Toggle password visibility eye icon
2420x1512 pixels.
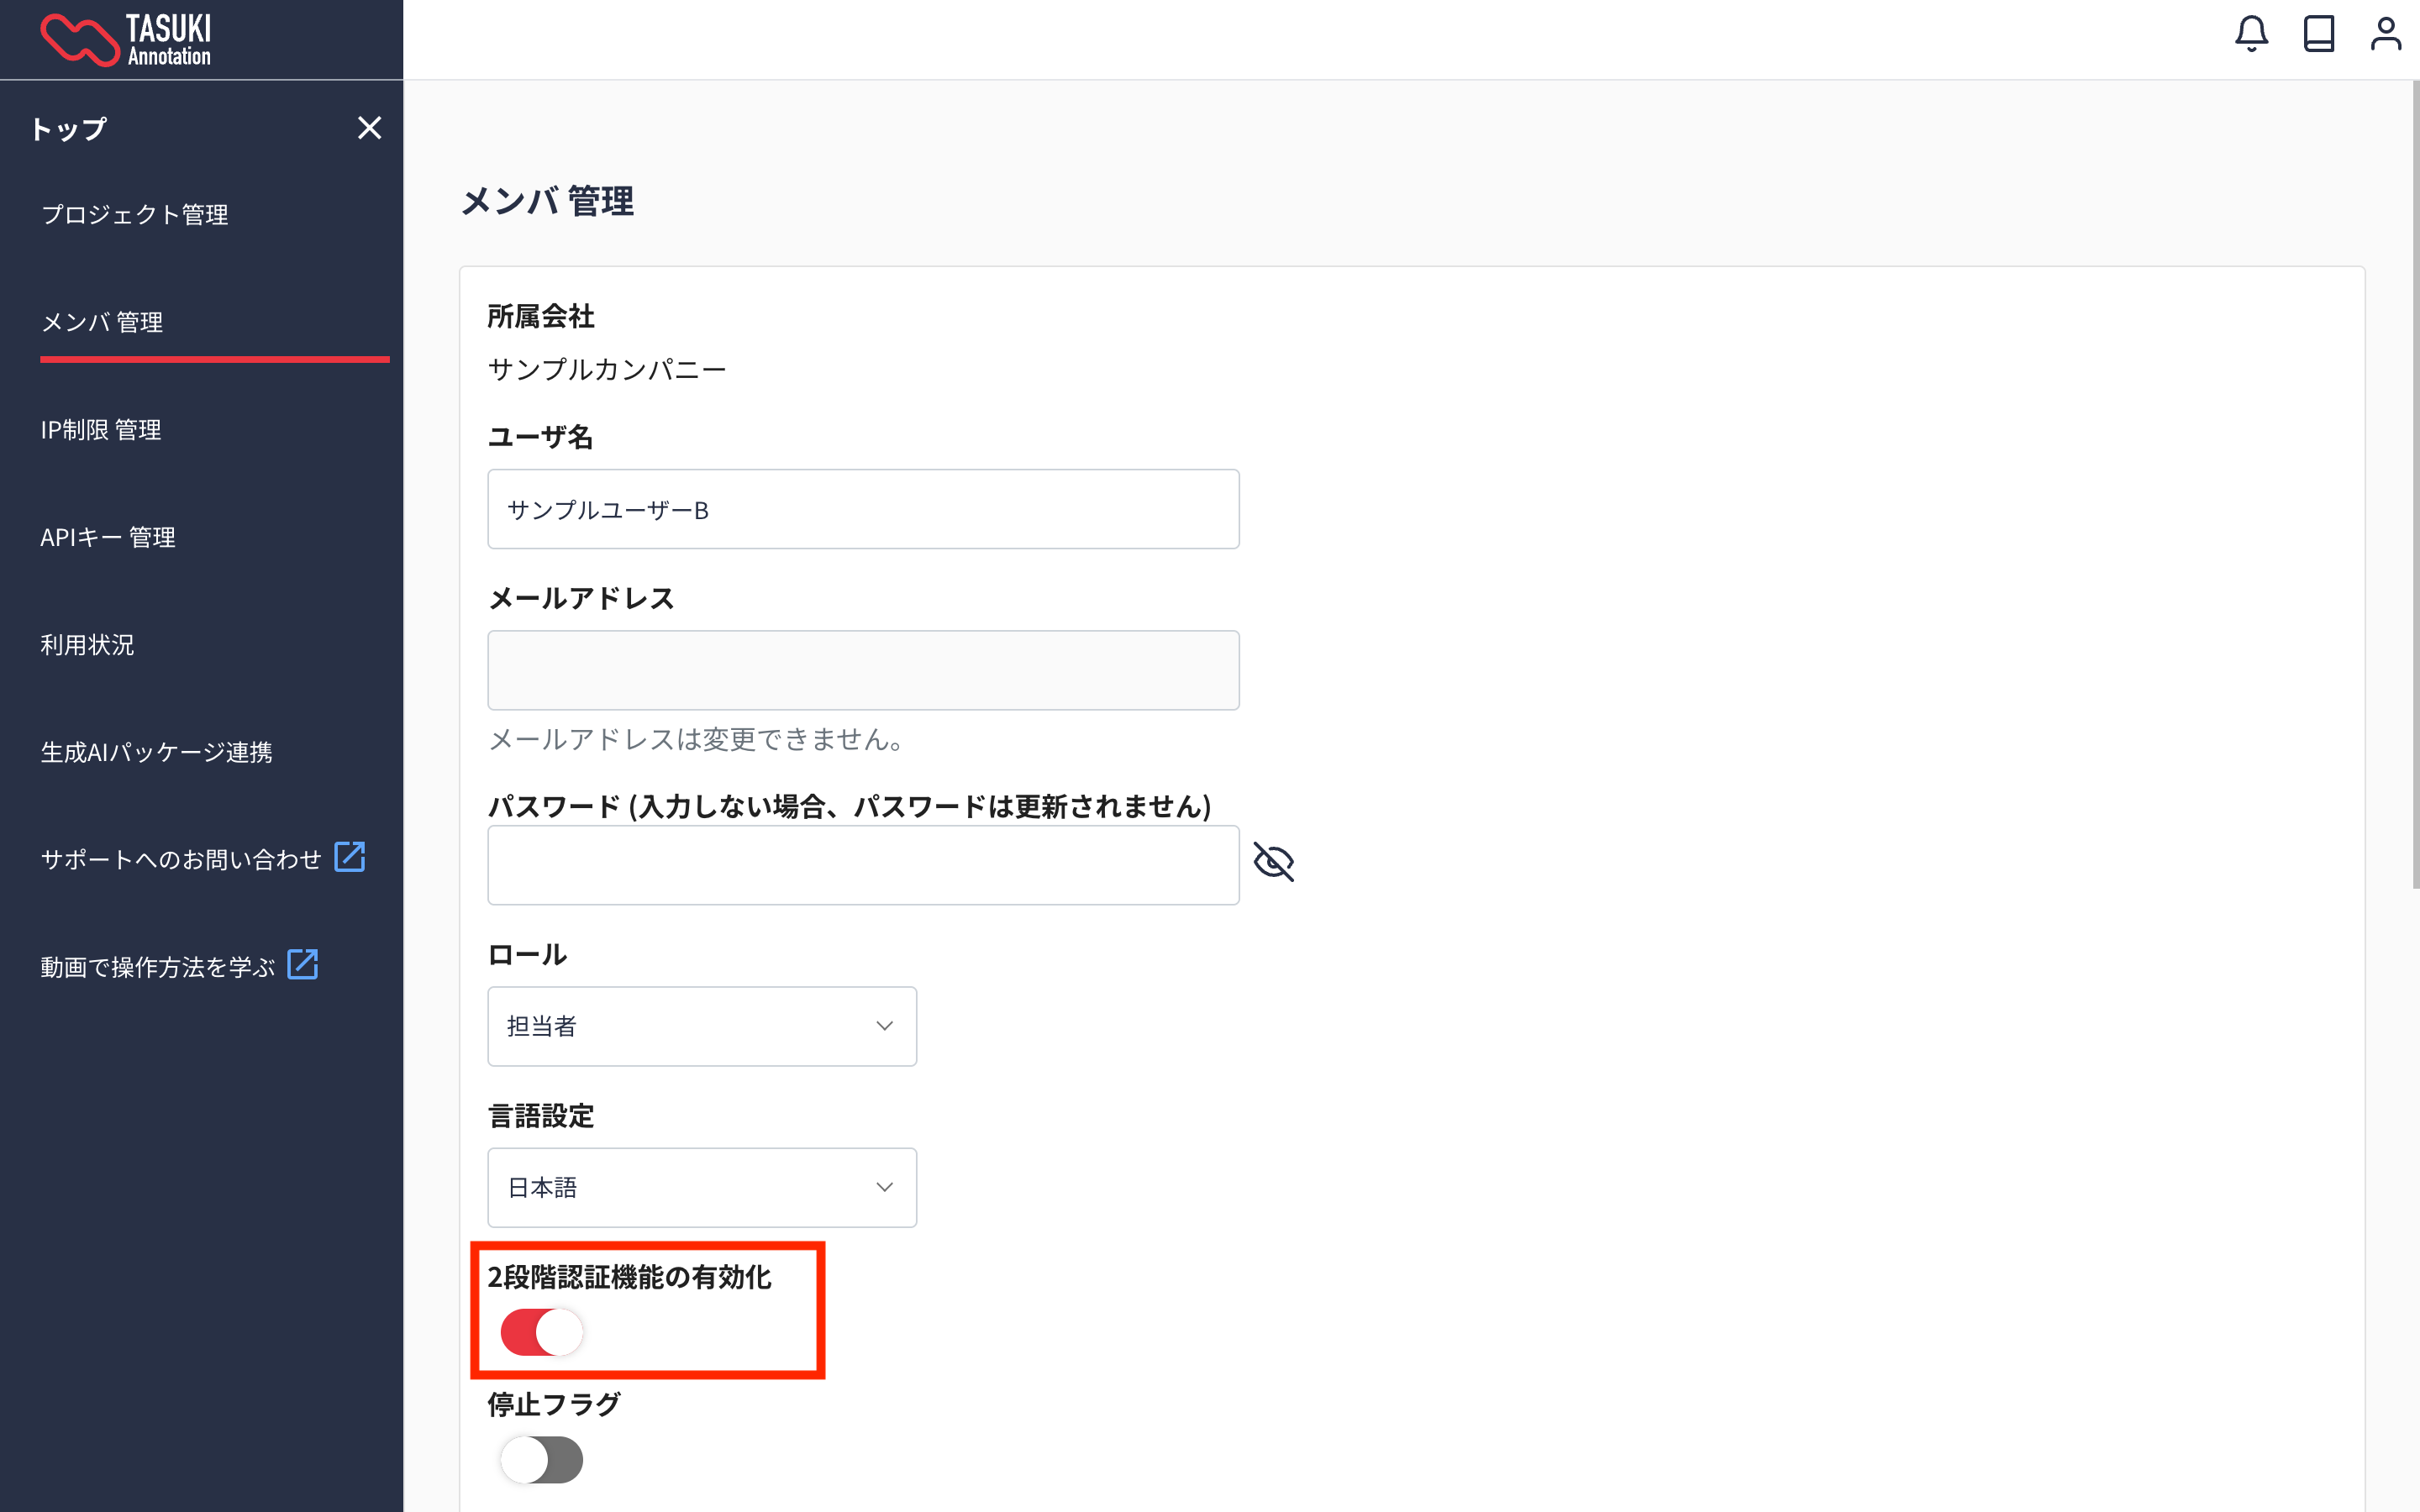click(x=1273, y=862)
